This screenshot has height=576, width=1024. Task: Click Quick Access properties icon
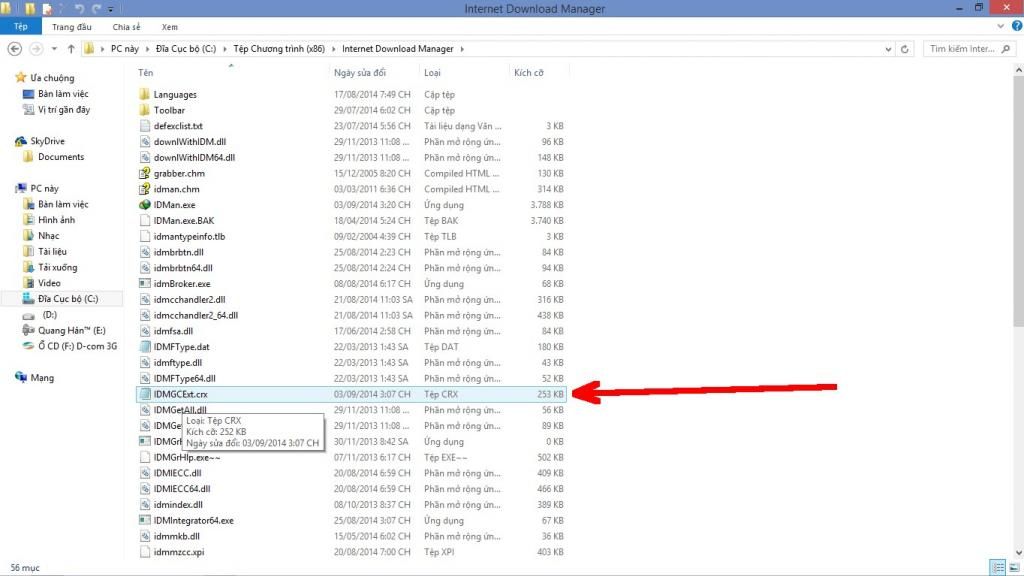click(47, 9)
